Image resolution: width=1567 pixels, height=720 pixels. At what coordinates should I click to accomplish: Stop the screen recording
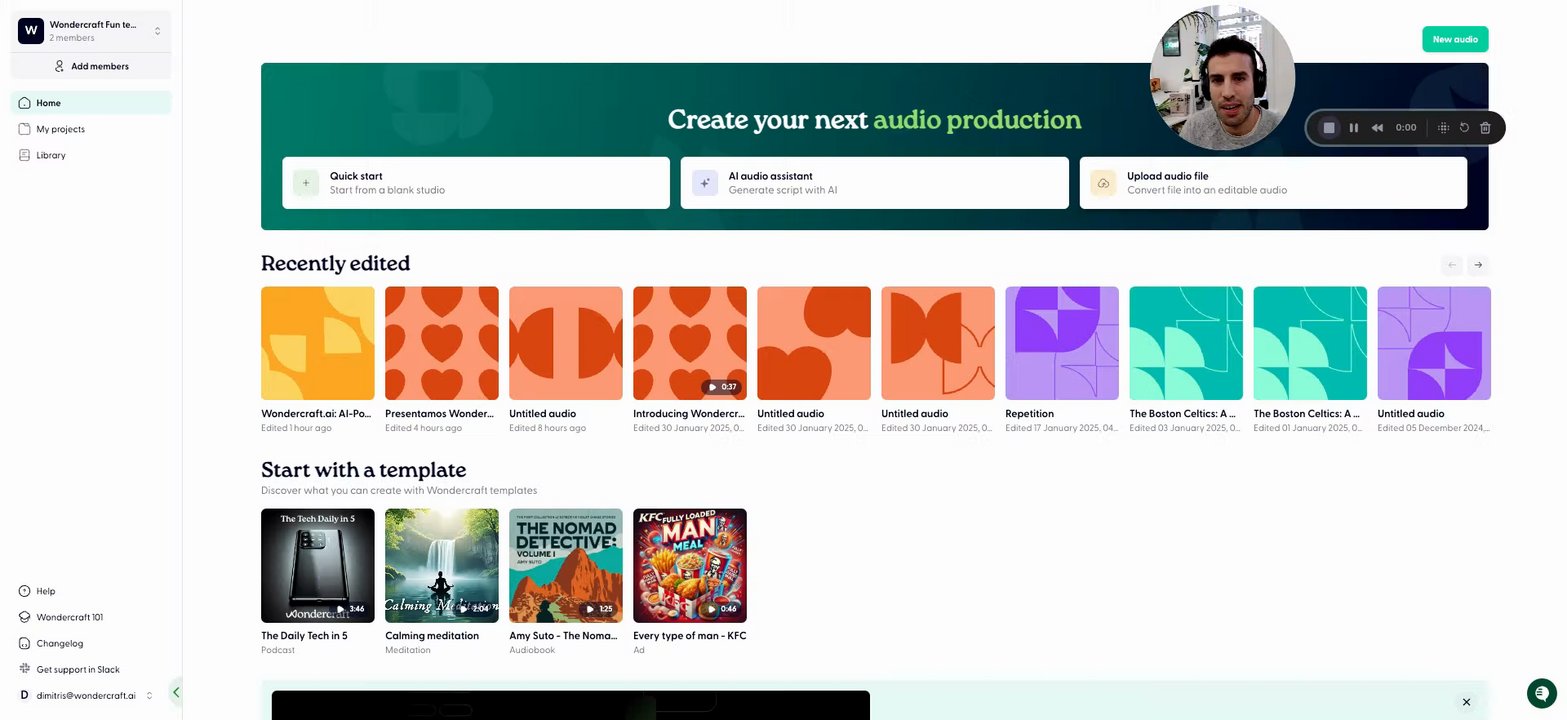coord(1329,128)
